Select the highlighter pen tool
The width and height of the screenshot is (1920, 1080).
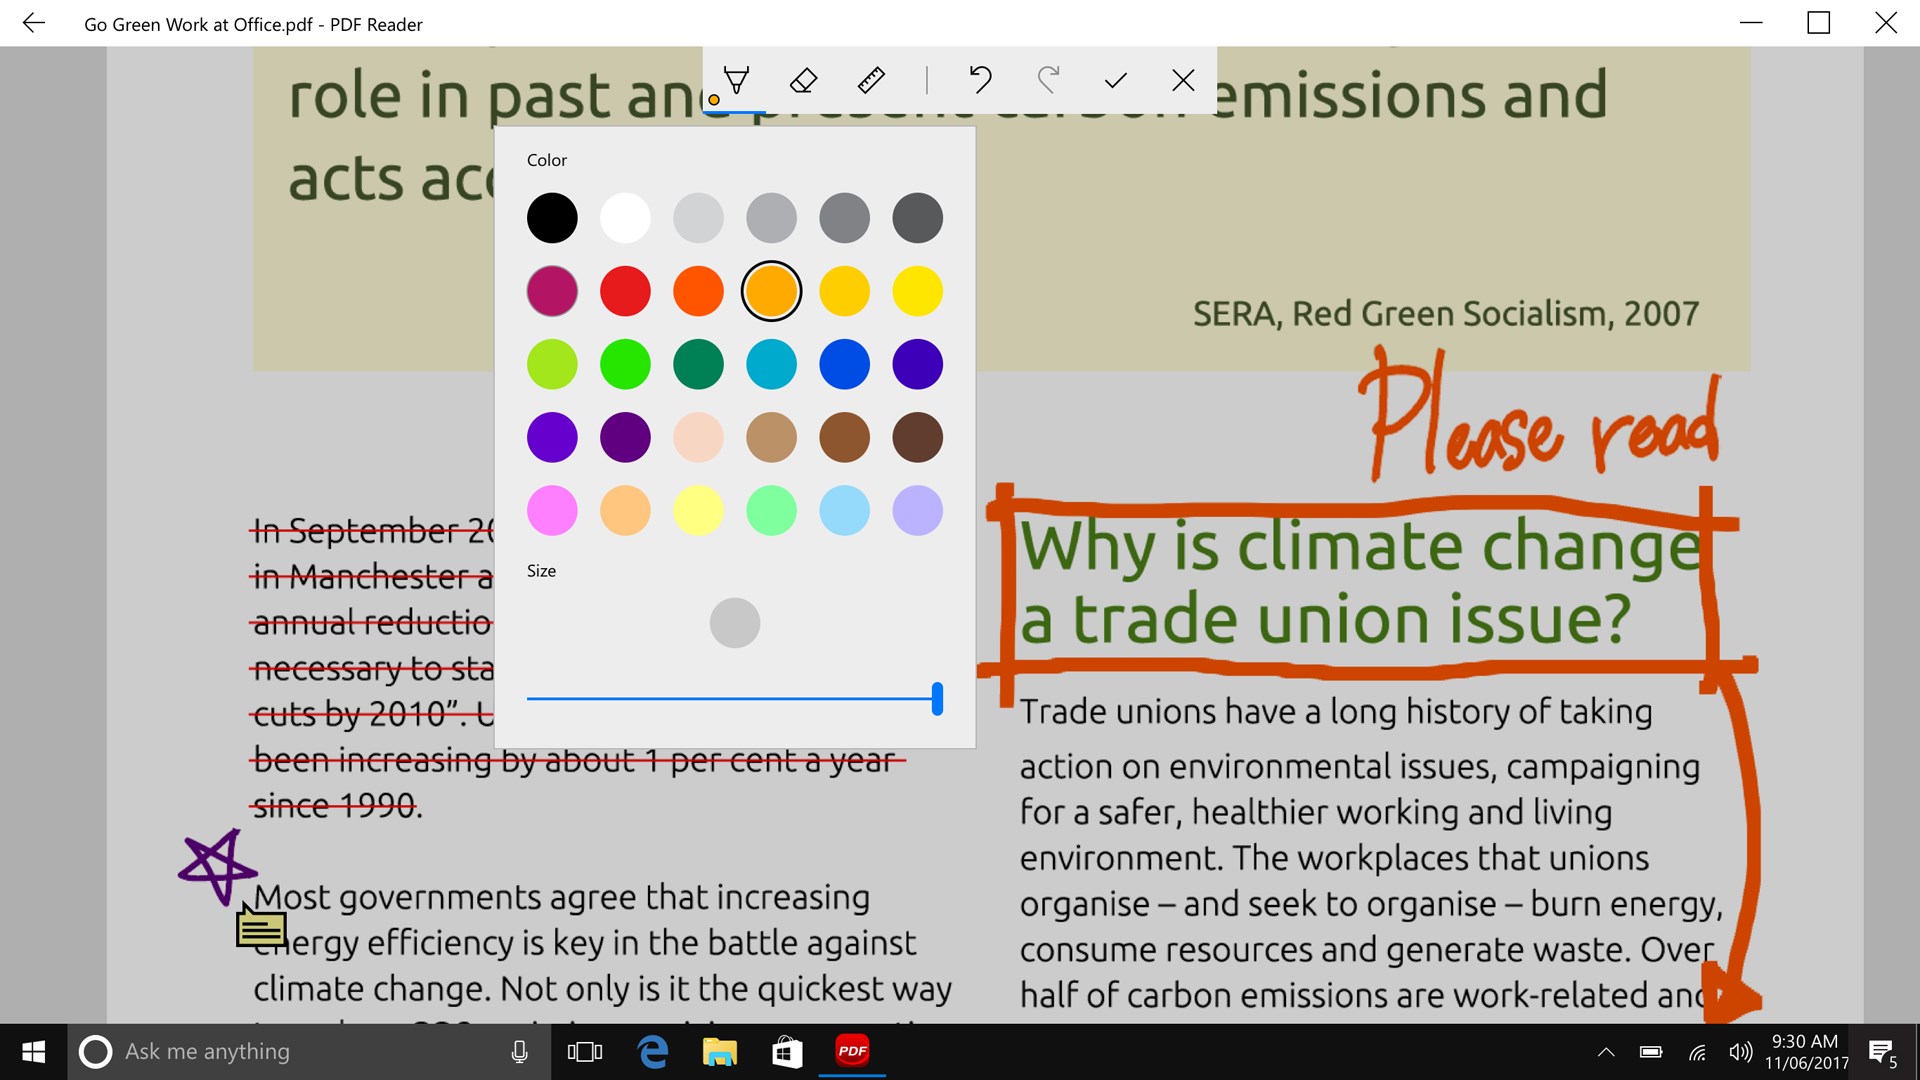(736, 80)
